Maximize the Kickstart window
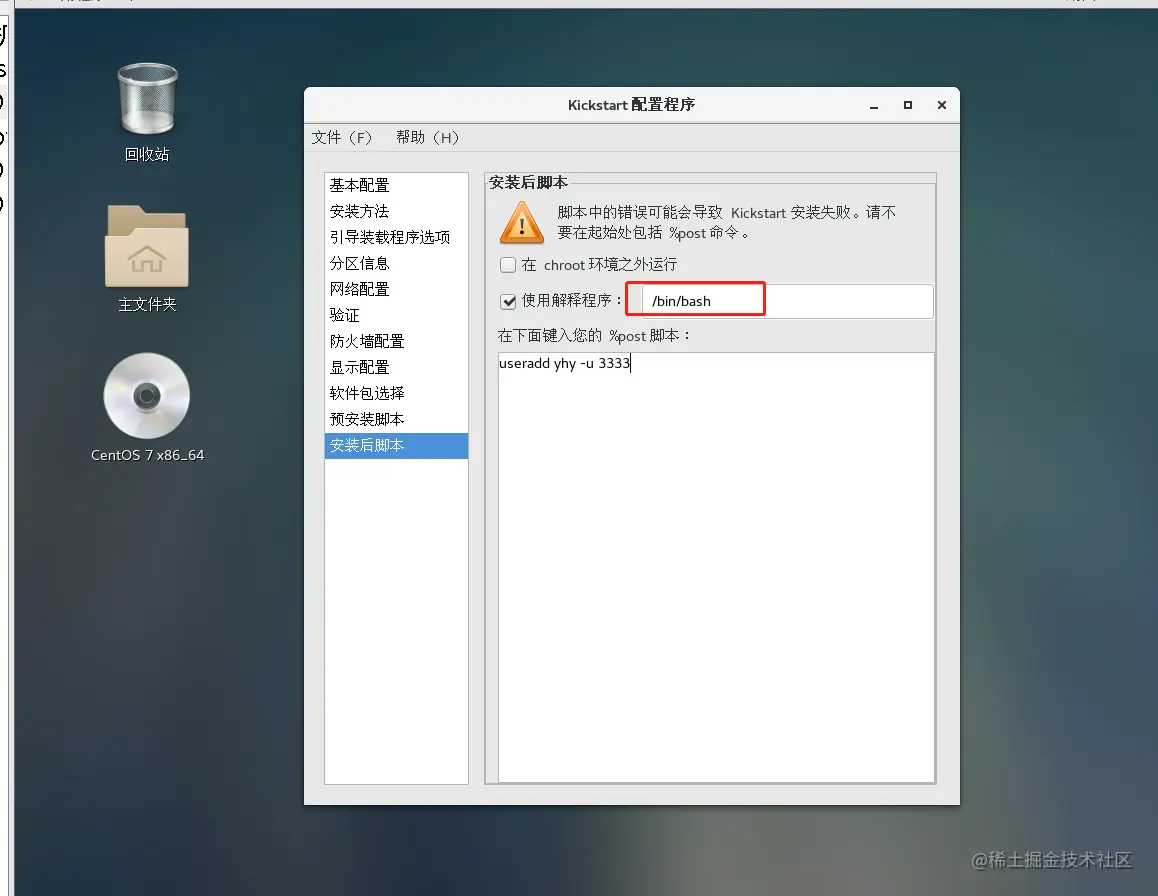The width and height of the screenshot is (1158, 896). point(908,106)
